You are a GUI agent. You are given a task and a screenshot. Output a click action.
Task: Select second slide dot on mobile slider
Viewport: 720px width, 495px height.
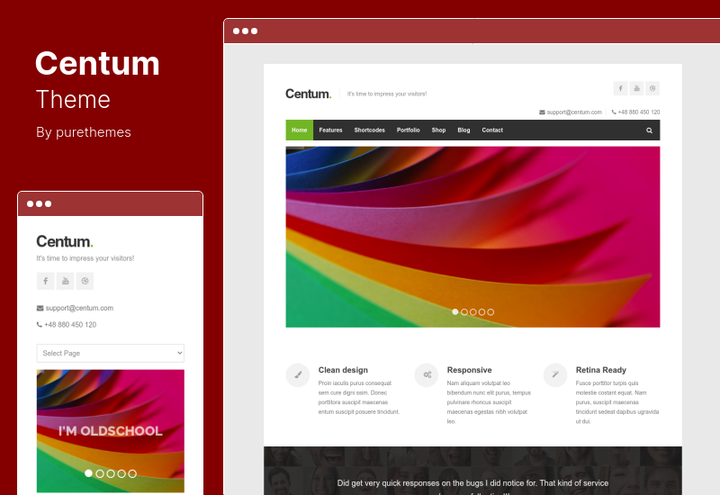coord(100,473)
